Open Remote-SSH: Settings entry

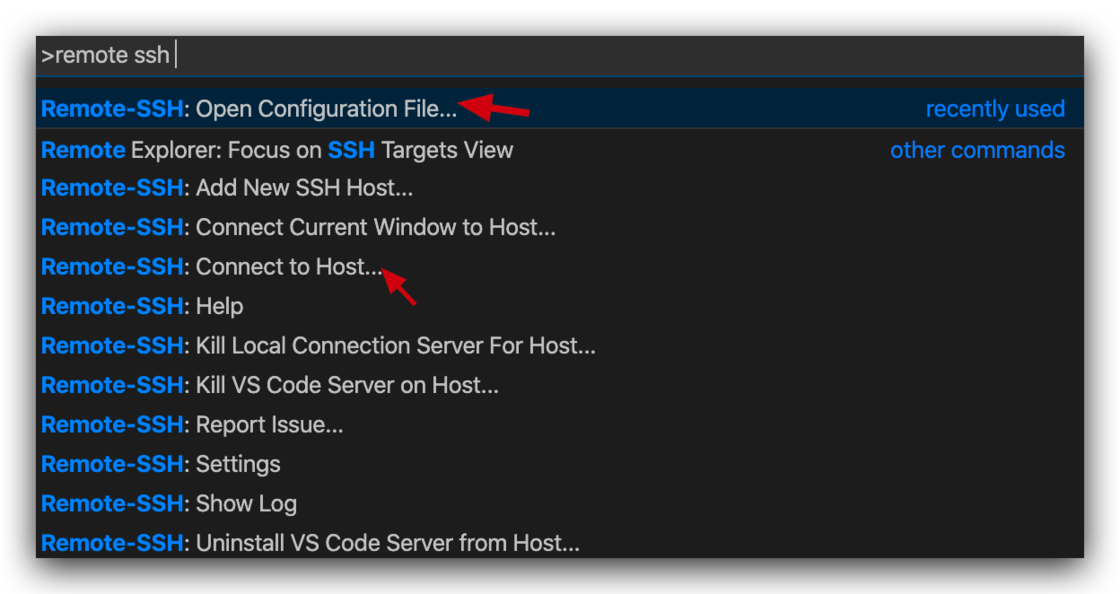coord(160,464)
